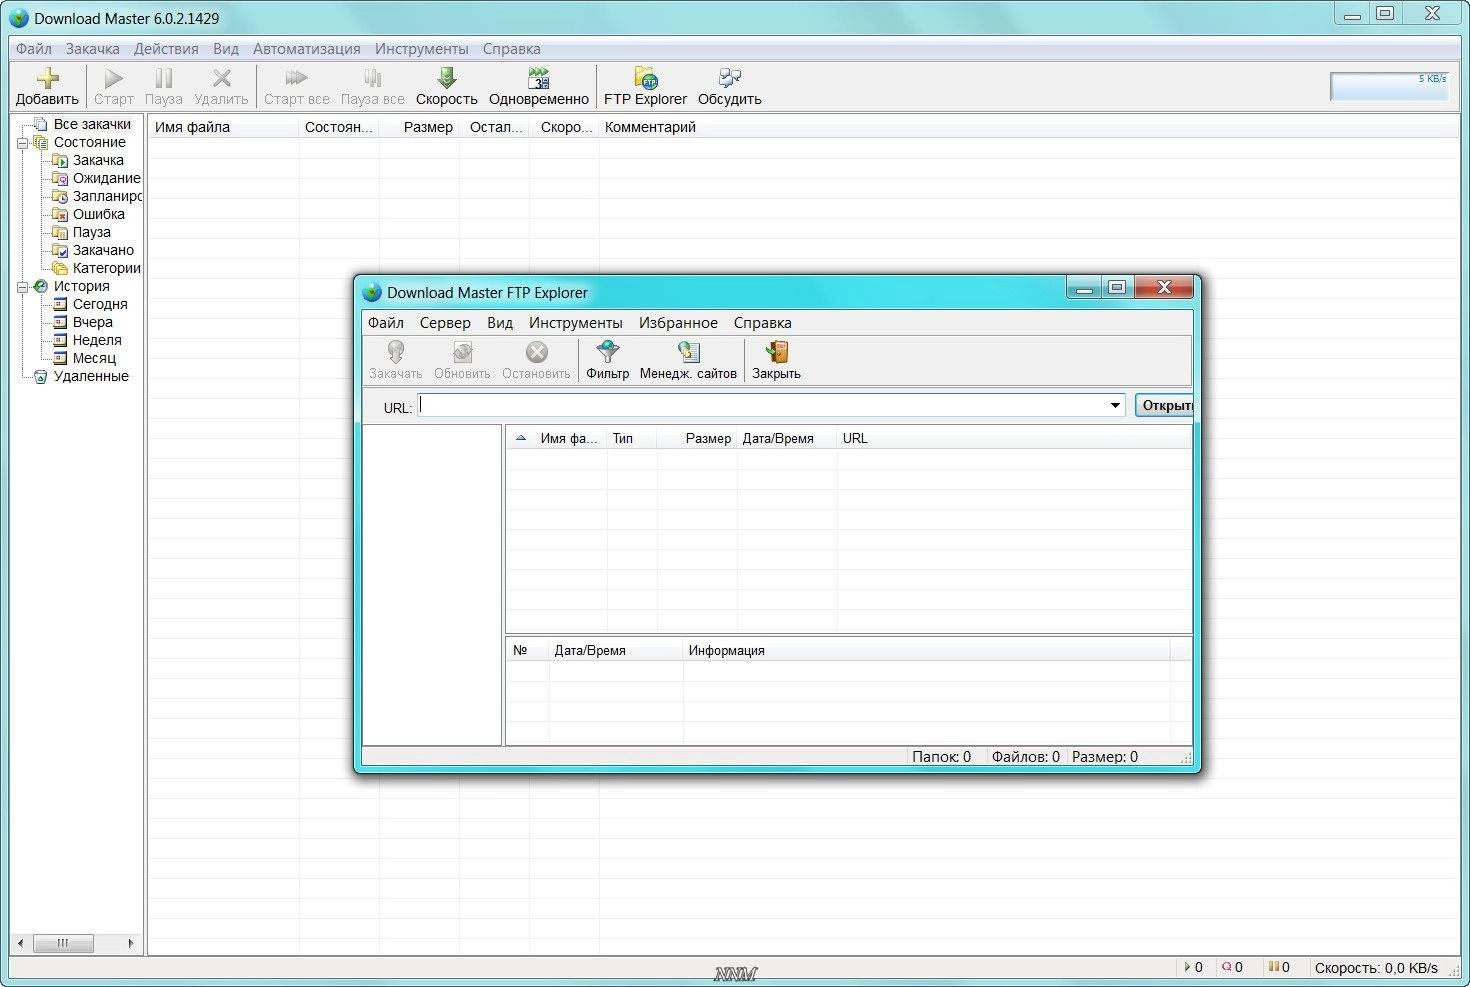Maximize the Download Master FTP Explorer window
1470x987 pixels.
coord(1117,287)
